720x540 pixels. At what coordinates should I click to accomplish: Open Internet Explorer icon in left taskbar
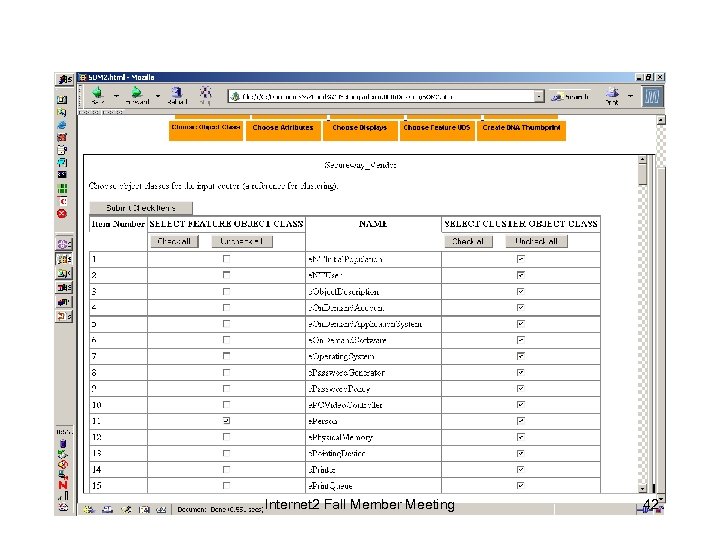(62, 125)
